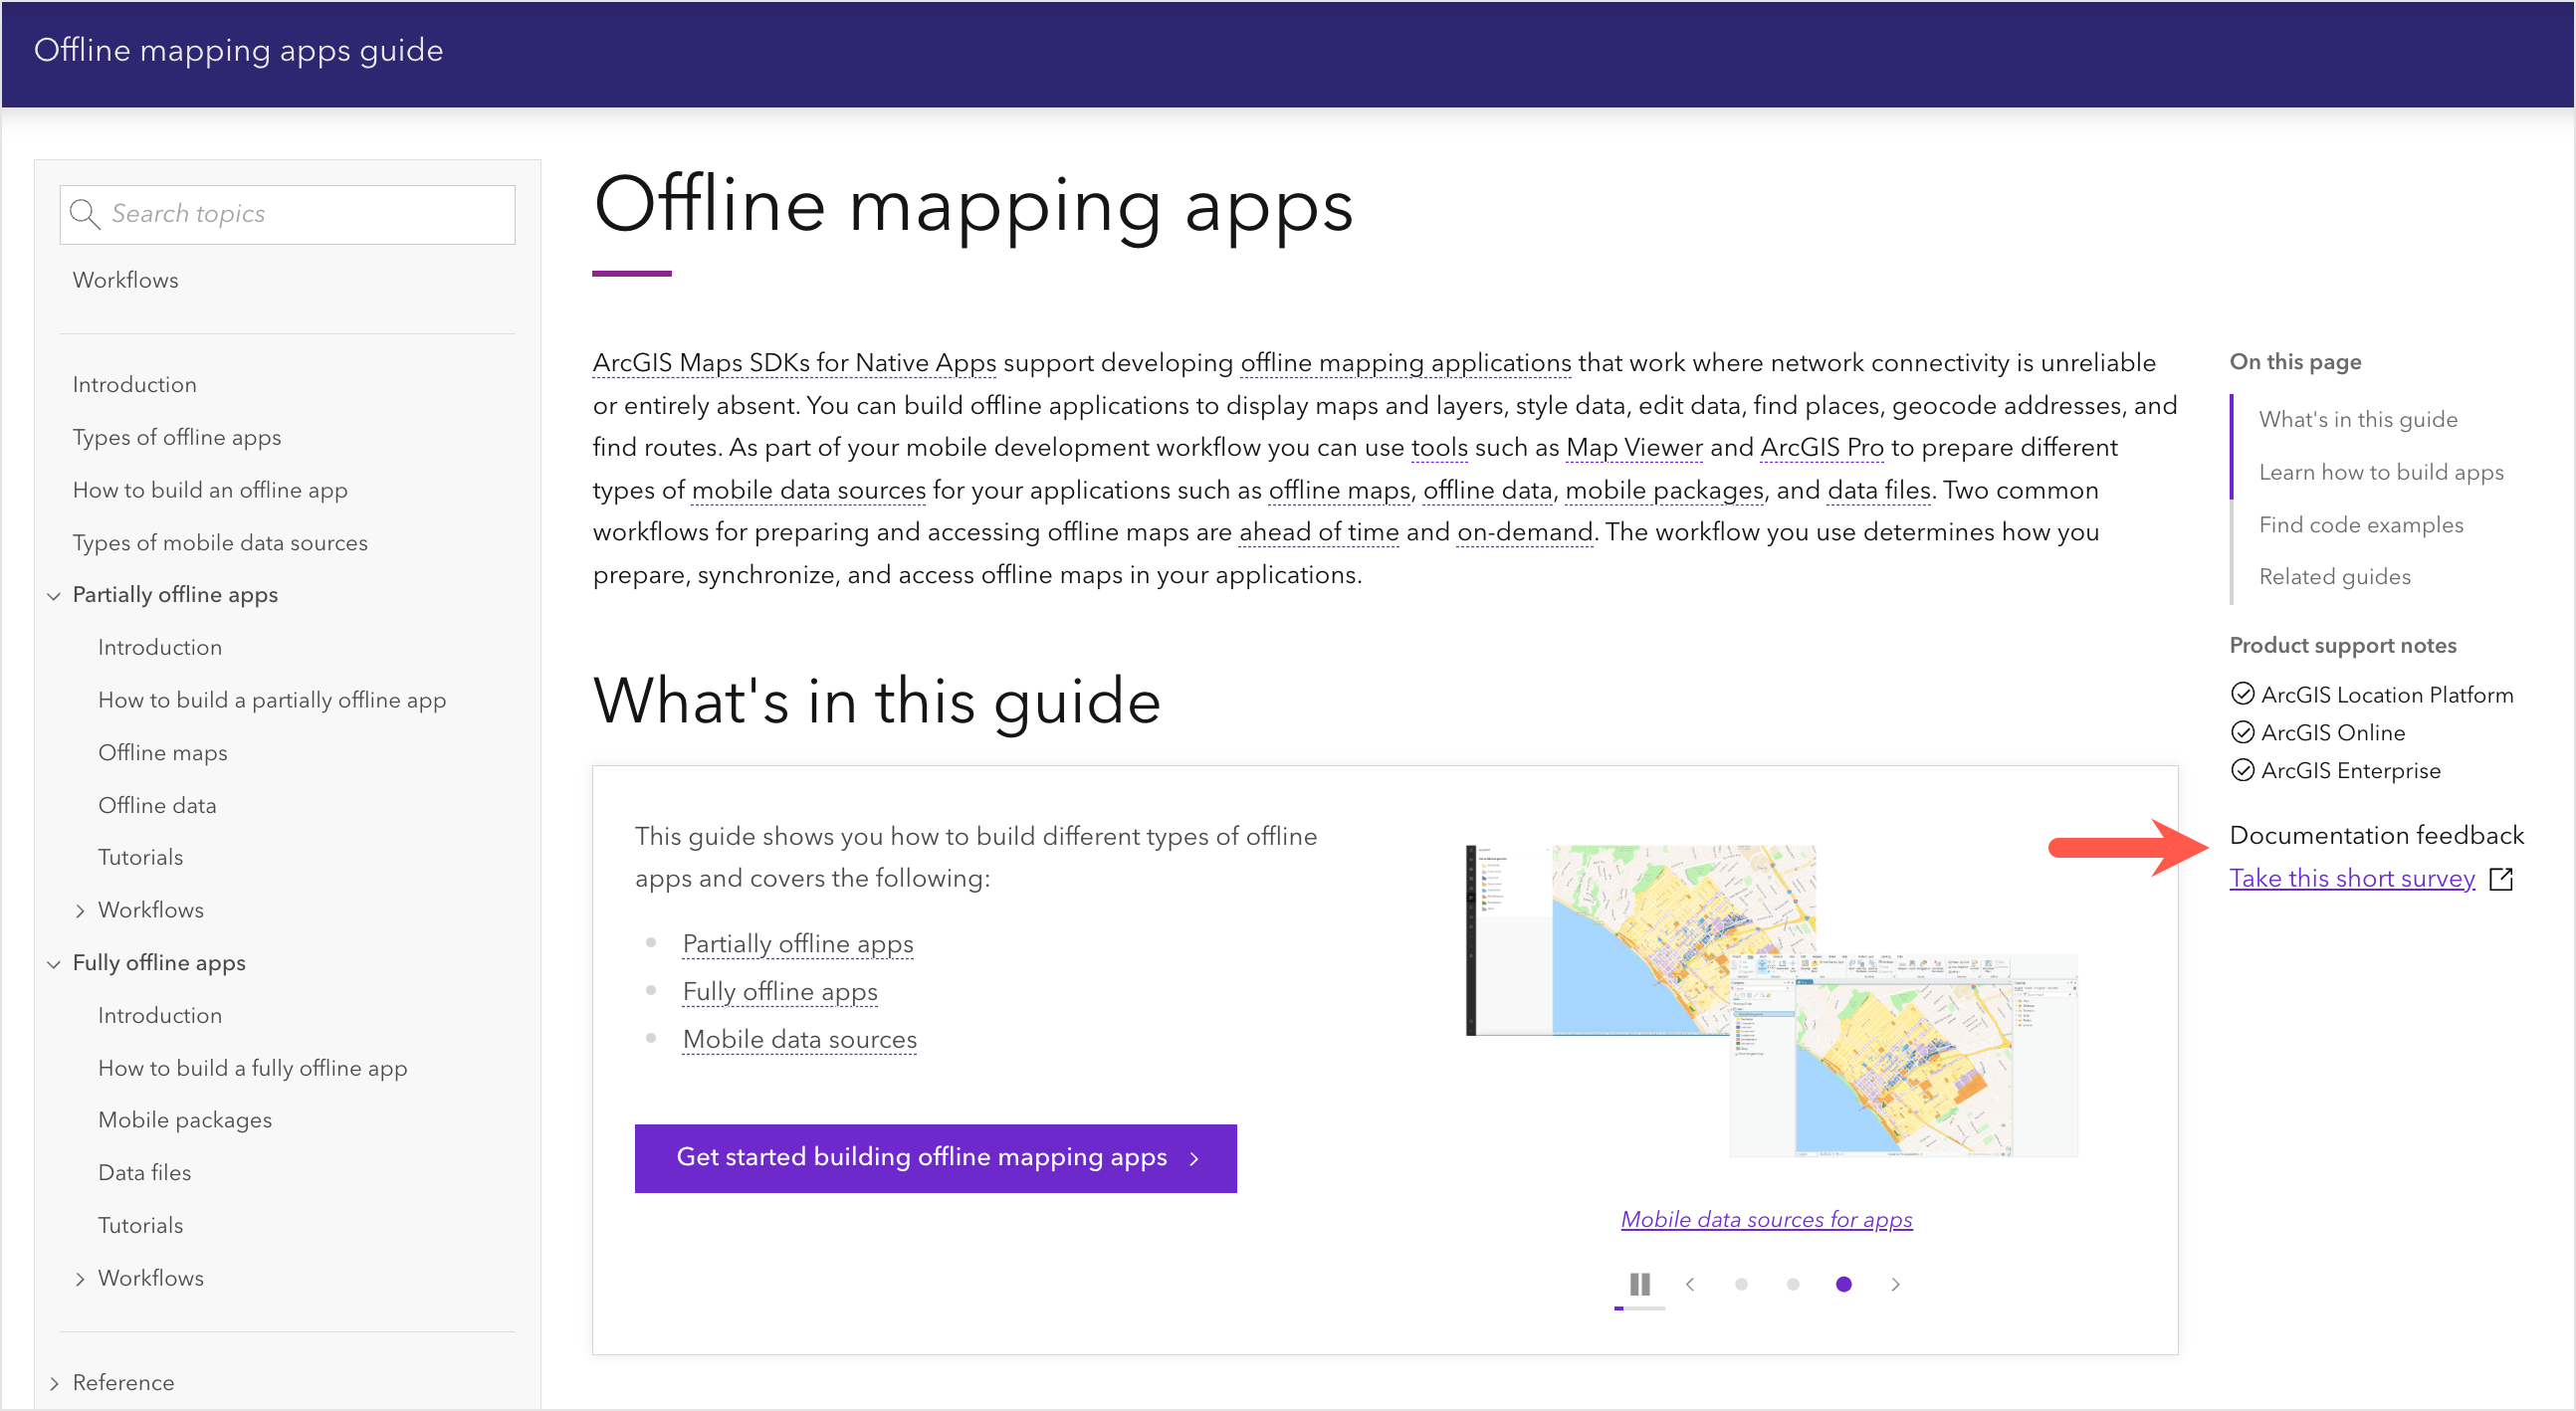The height and width of the screenshot is (1411, 2576).
Task: Select the active third carousel dot
Action: pos(1844,1284)
